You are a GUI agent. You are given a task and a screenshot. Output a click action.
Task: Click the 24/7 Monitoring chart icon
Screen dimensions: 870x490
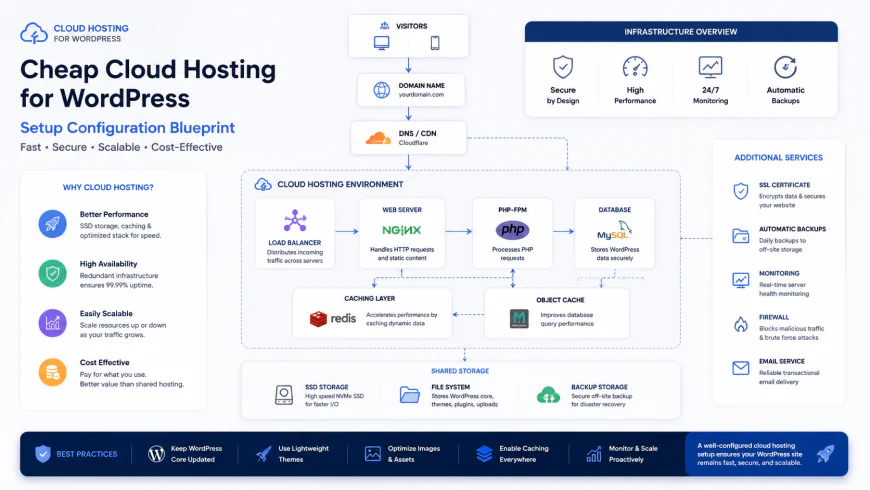point(710,67)
